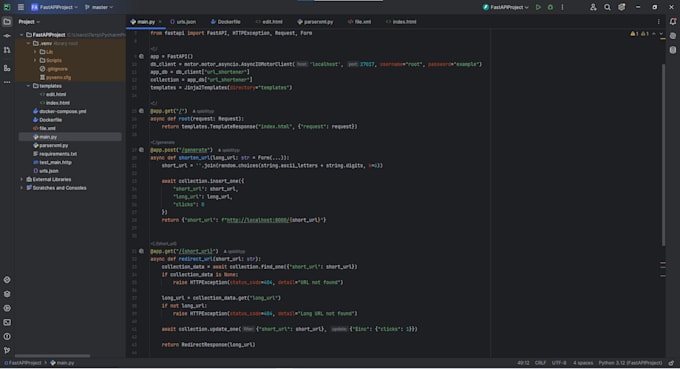Open the Code With Me icon
Screen dimensions: 680x369
[x=593, y=7]
